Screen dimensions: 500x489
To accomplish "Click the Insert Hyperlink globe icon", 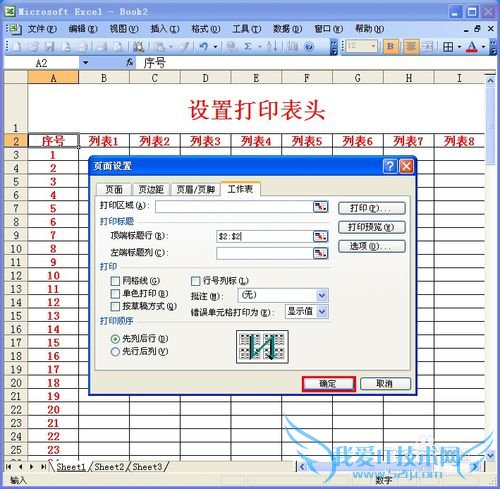I will (231, 47).
